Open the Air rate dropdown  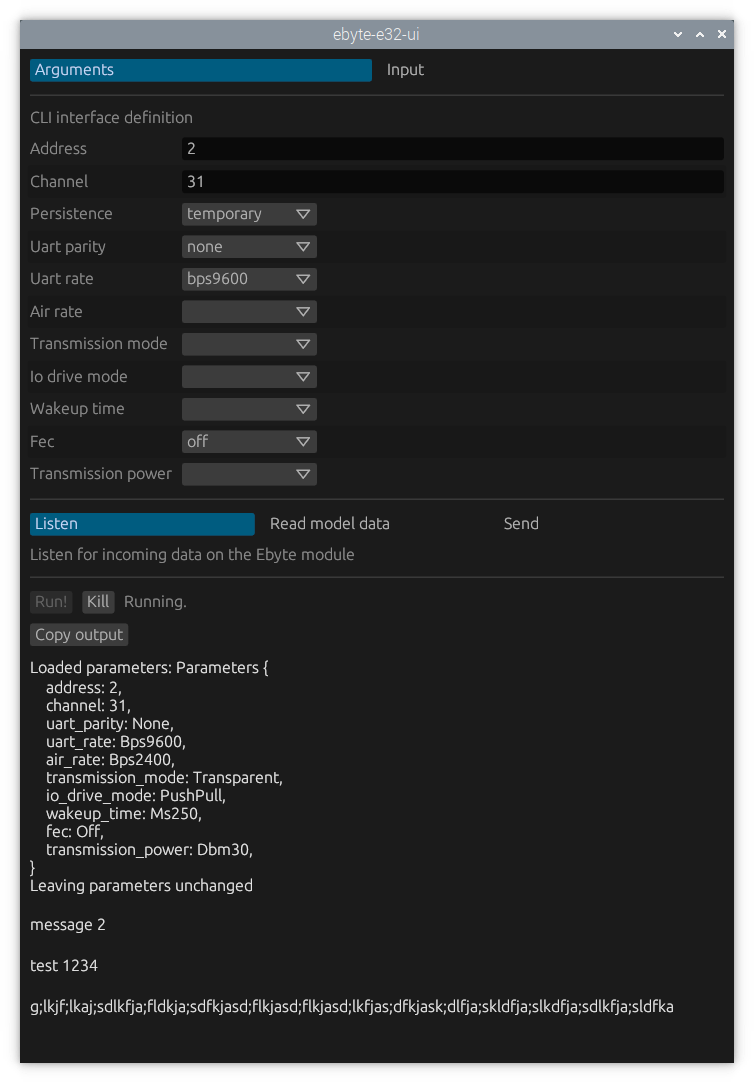(x=249, y=312)
